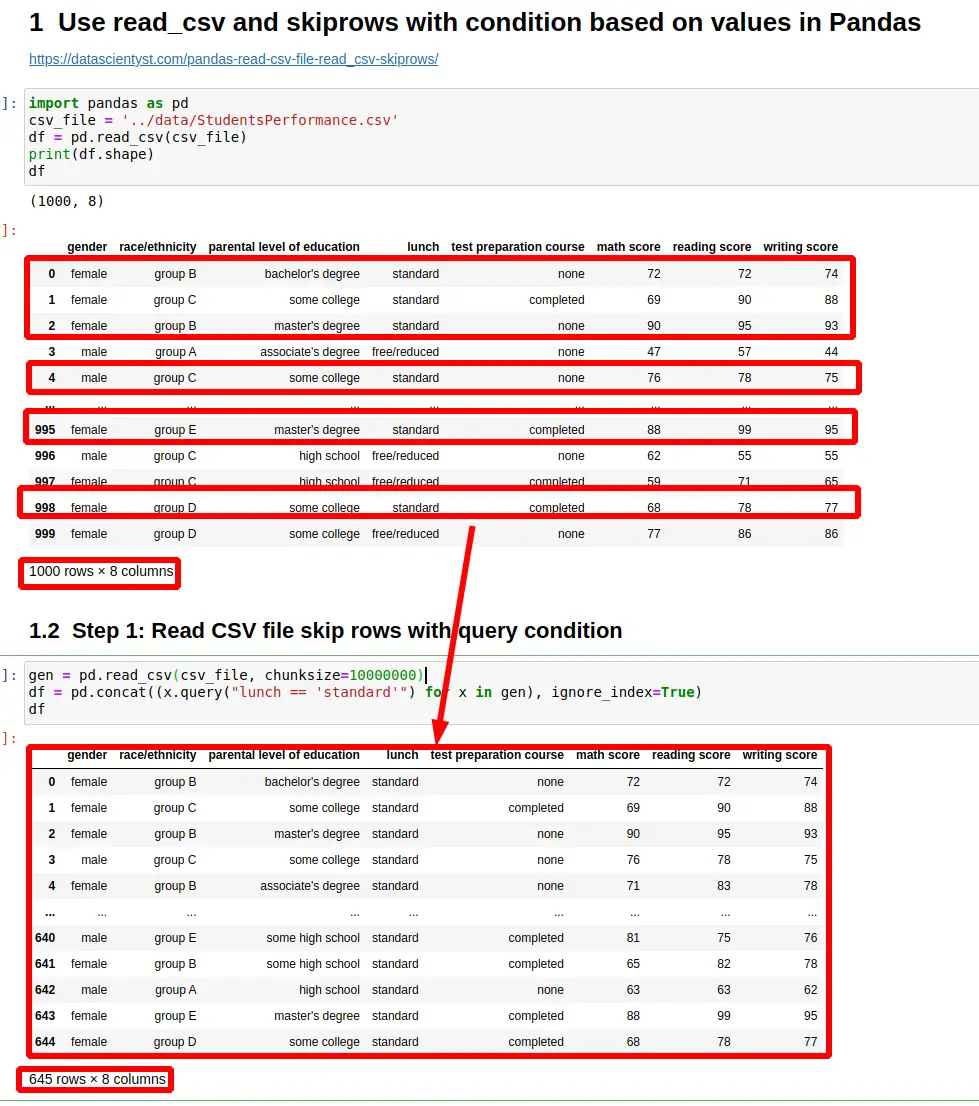Select the lunch column header
The width and height of the screenshot is (979, 1106).
[x=423, y=247]
